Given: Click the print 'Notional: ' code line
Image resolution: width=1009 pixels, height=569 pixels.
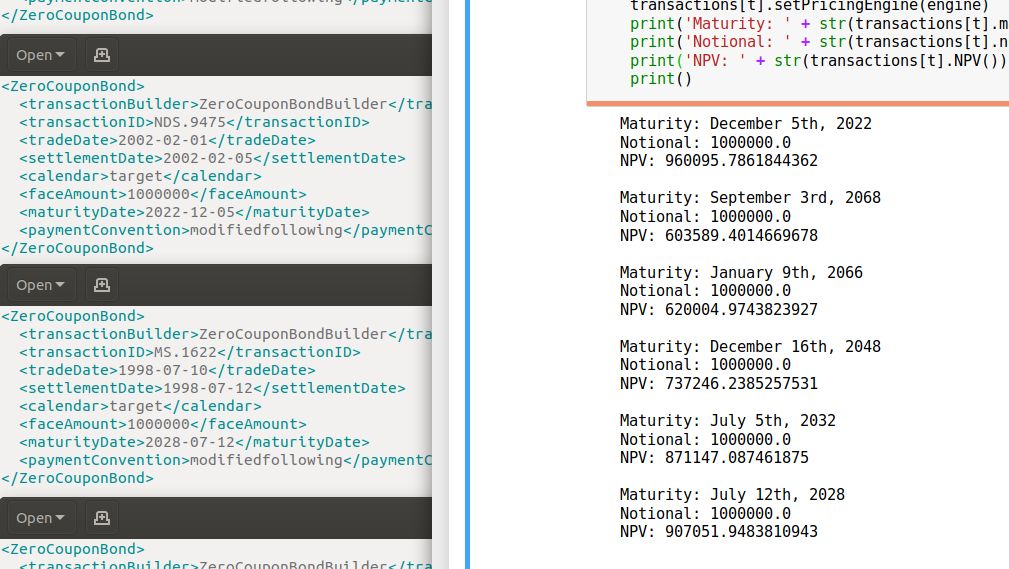Looking at the screenshot, I should (819, 42).
